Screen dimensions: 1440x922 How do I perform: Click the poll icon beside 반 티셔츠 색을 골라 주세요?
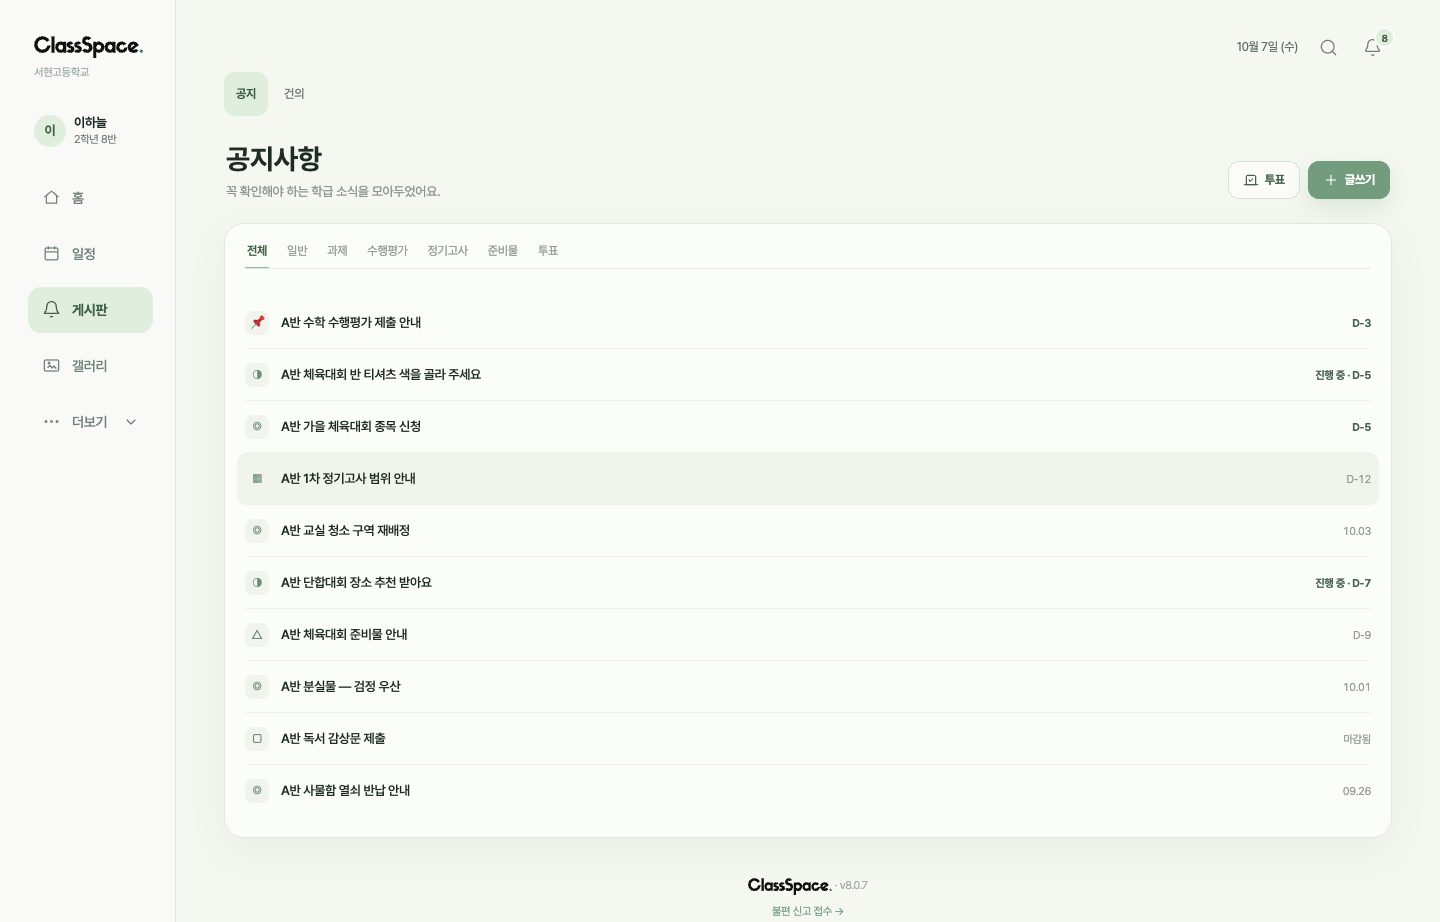pos(257,374)
